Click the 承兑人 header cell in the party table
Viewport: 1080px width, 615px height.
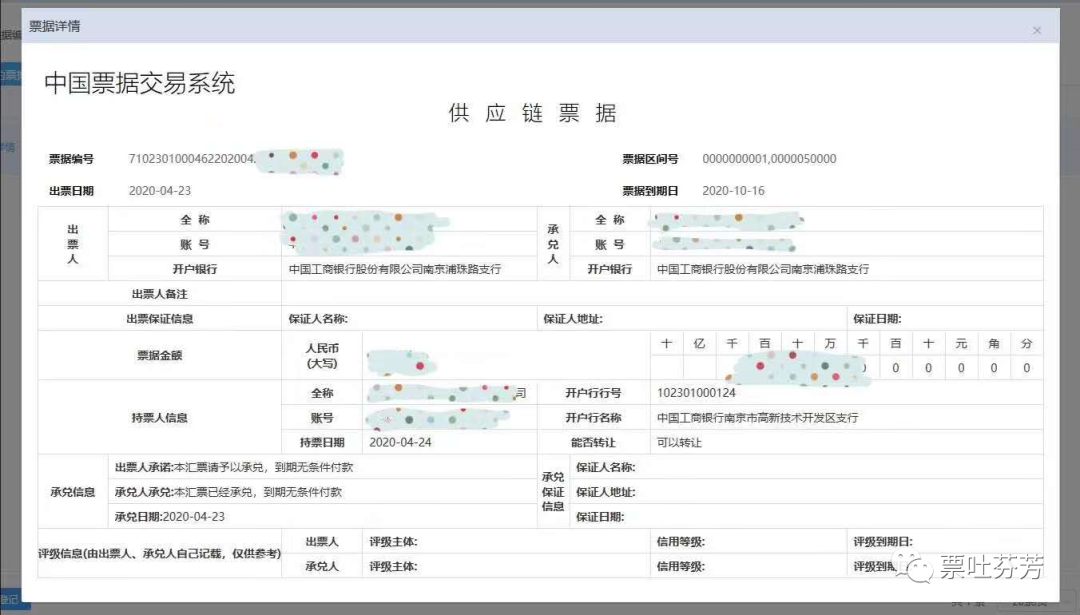(553, 244)
